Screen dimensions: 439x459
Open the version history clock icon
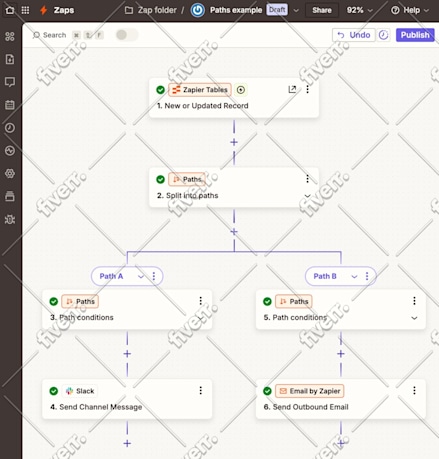pos(384,35)
